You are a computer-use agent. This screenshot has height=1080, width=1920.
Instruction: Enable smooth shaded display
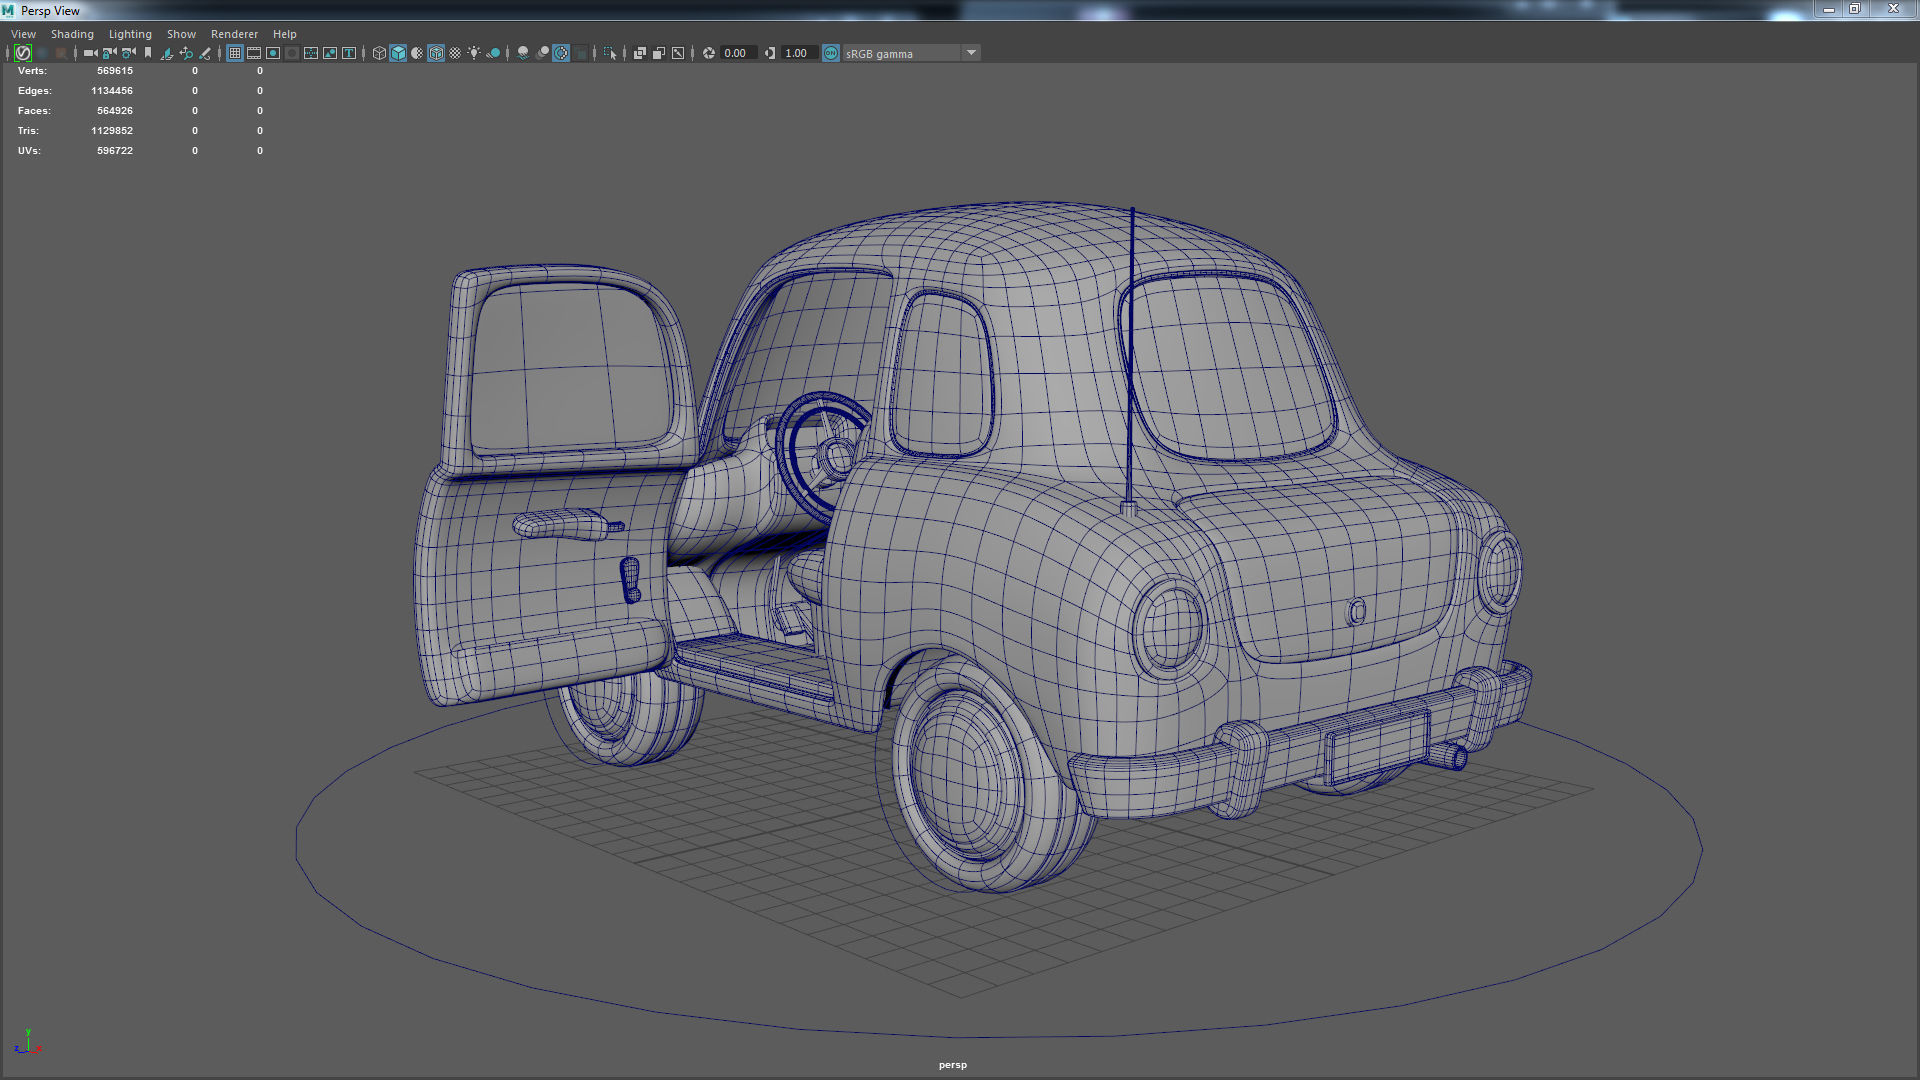(x=398, y=53)
